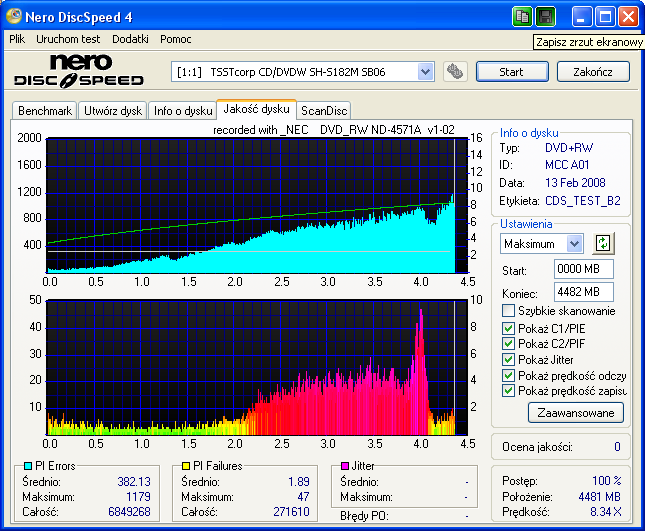Click the yellow PI Failures color swatch
This screenshot has height=531, width=645.
[186, 466]
